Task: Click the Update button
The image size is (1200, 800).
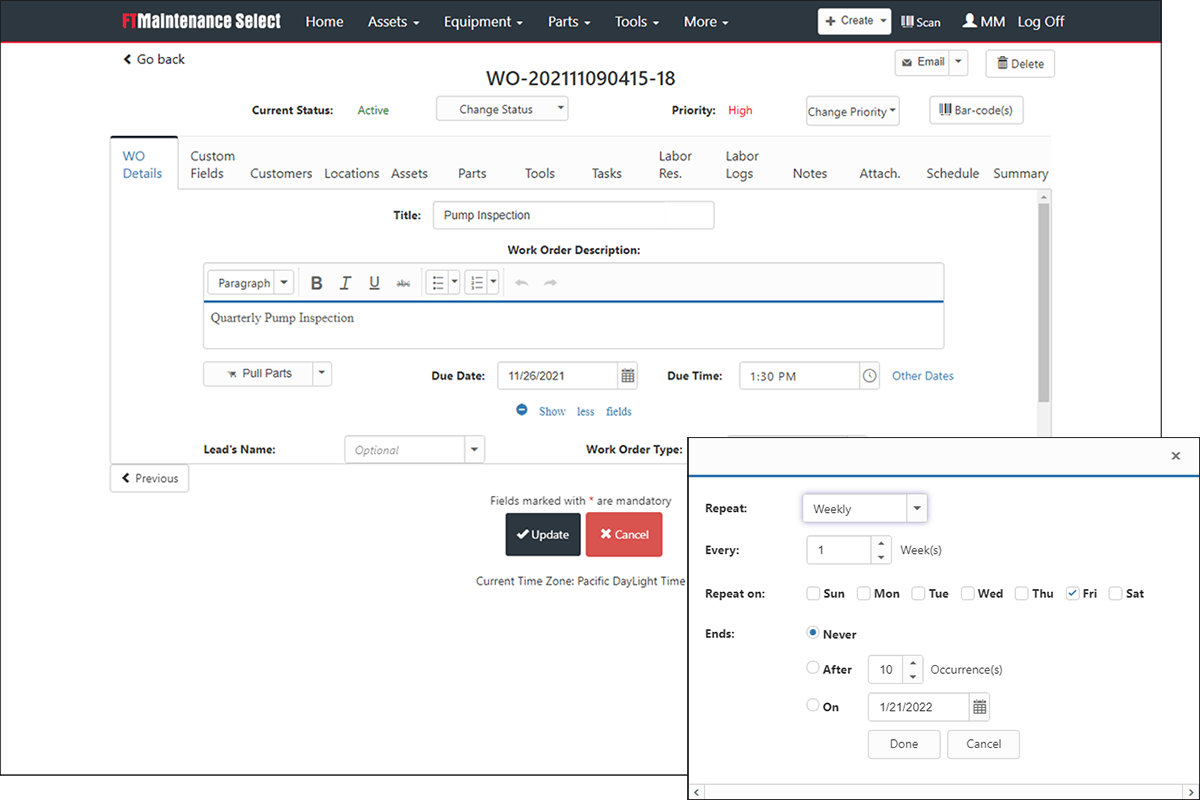Action: [543, 534]
